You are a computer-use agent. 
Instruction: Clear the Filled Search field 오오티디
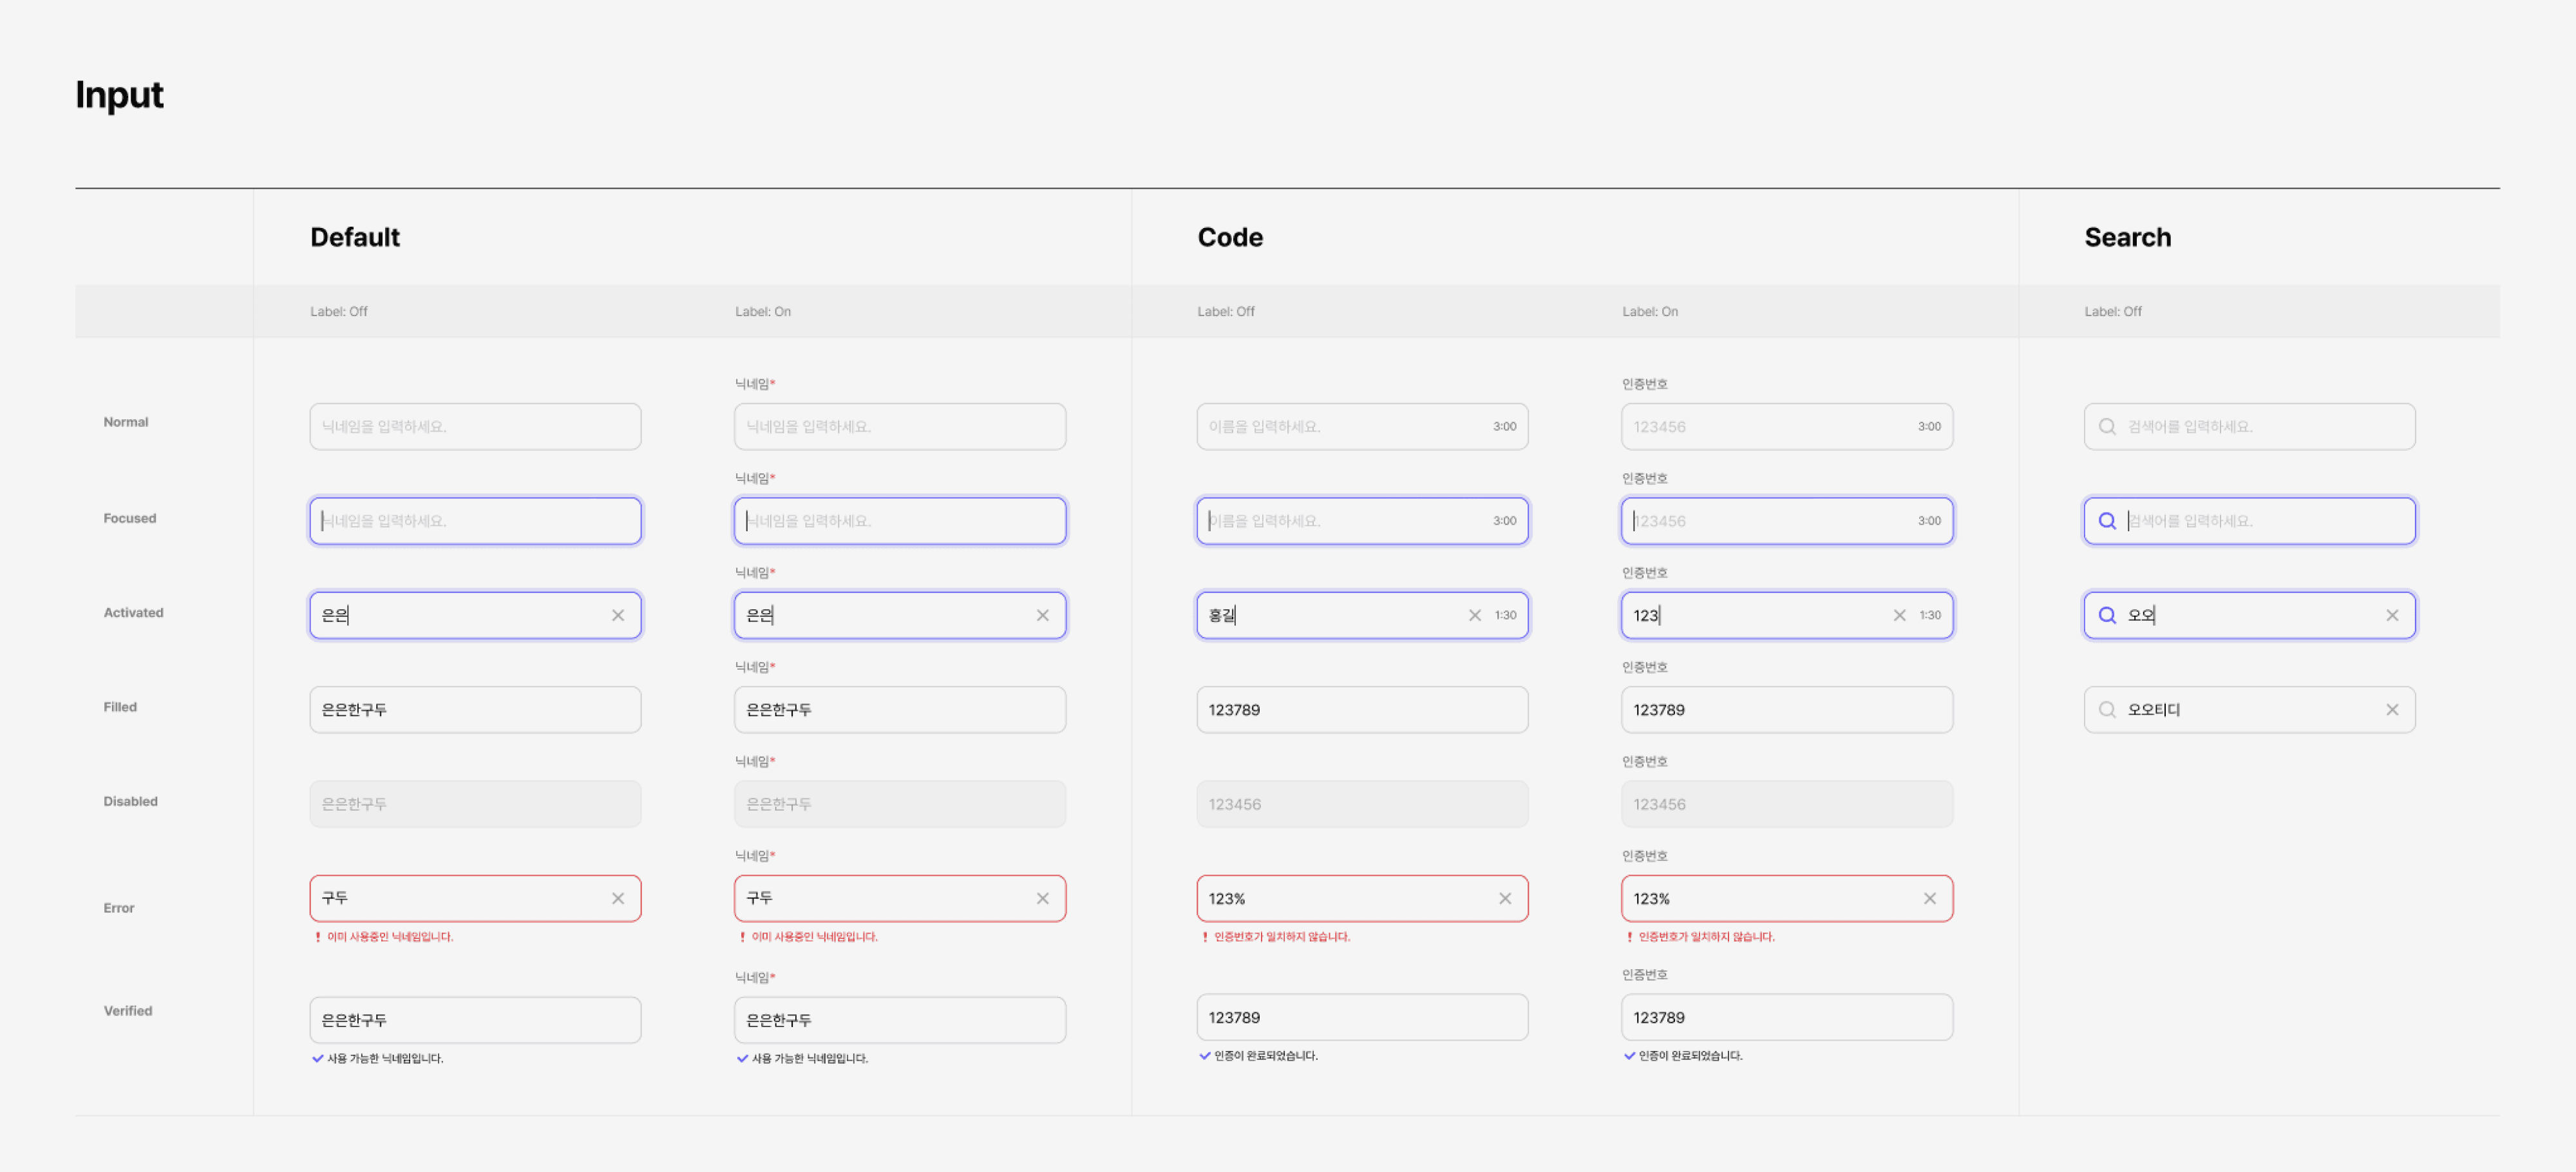(x=2391, y=709)
